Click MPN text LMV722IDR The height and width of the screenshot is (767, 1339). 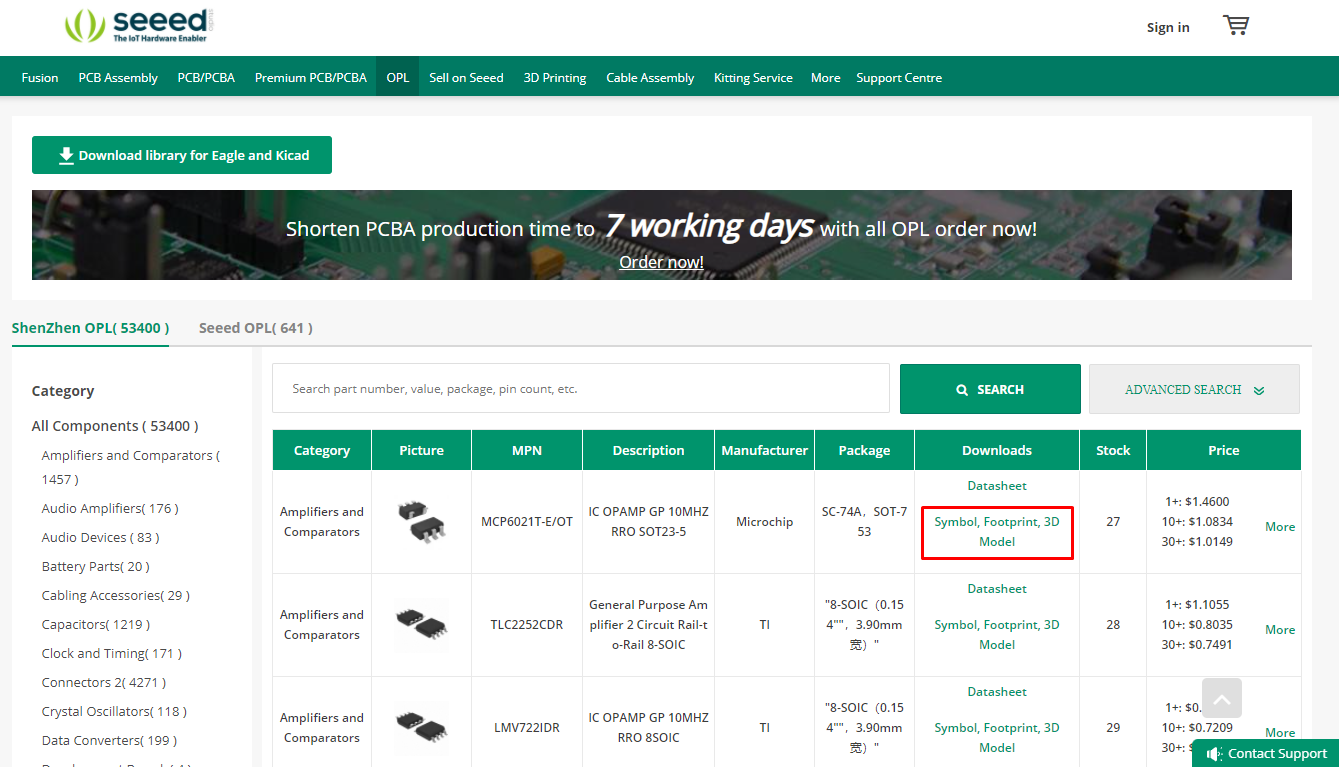(x=527, y=728)
